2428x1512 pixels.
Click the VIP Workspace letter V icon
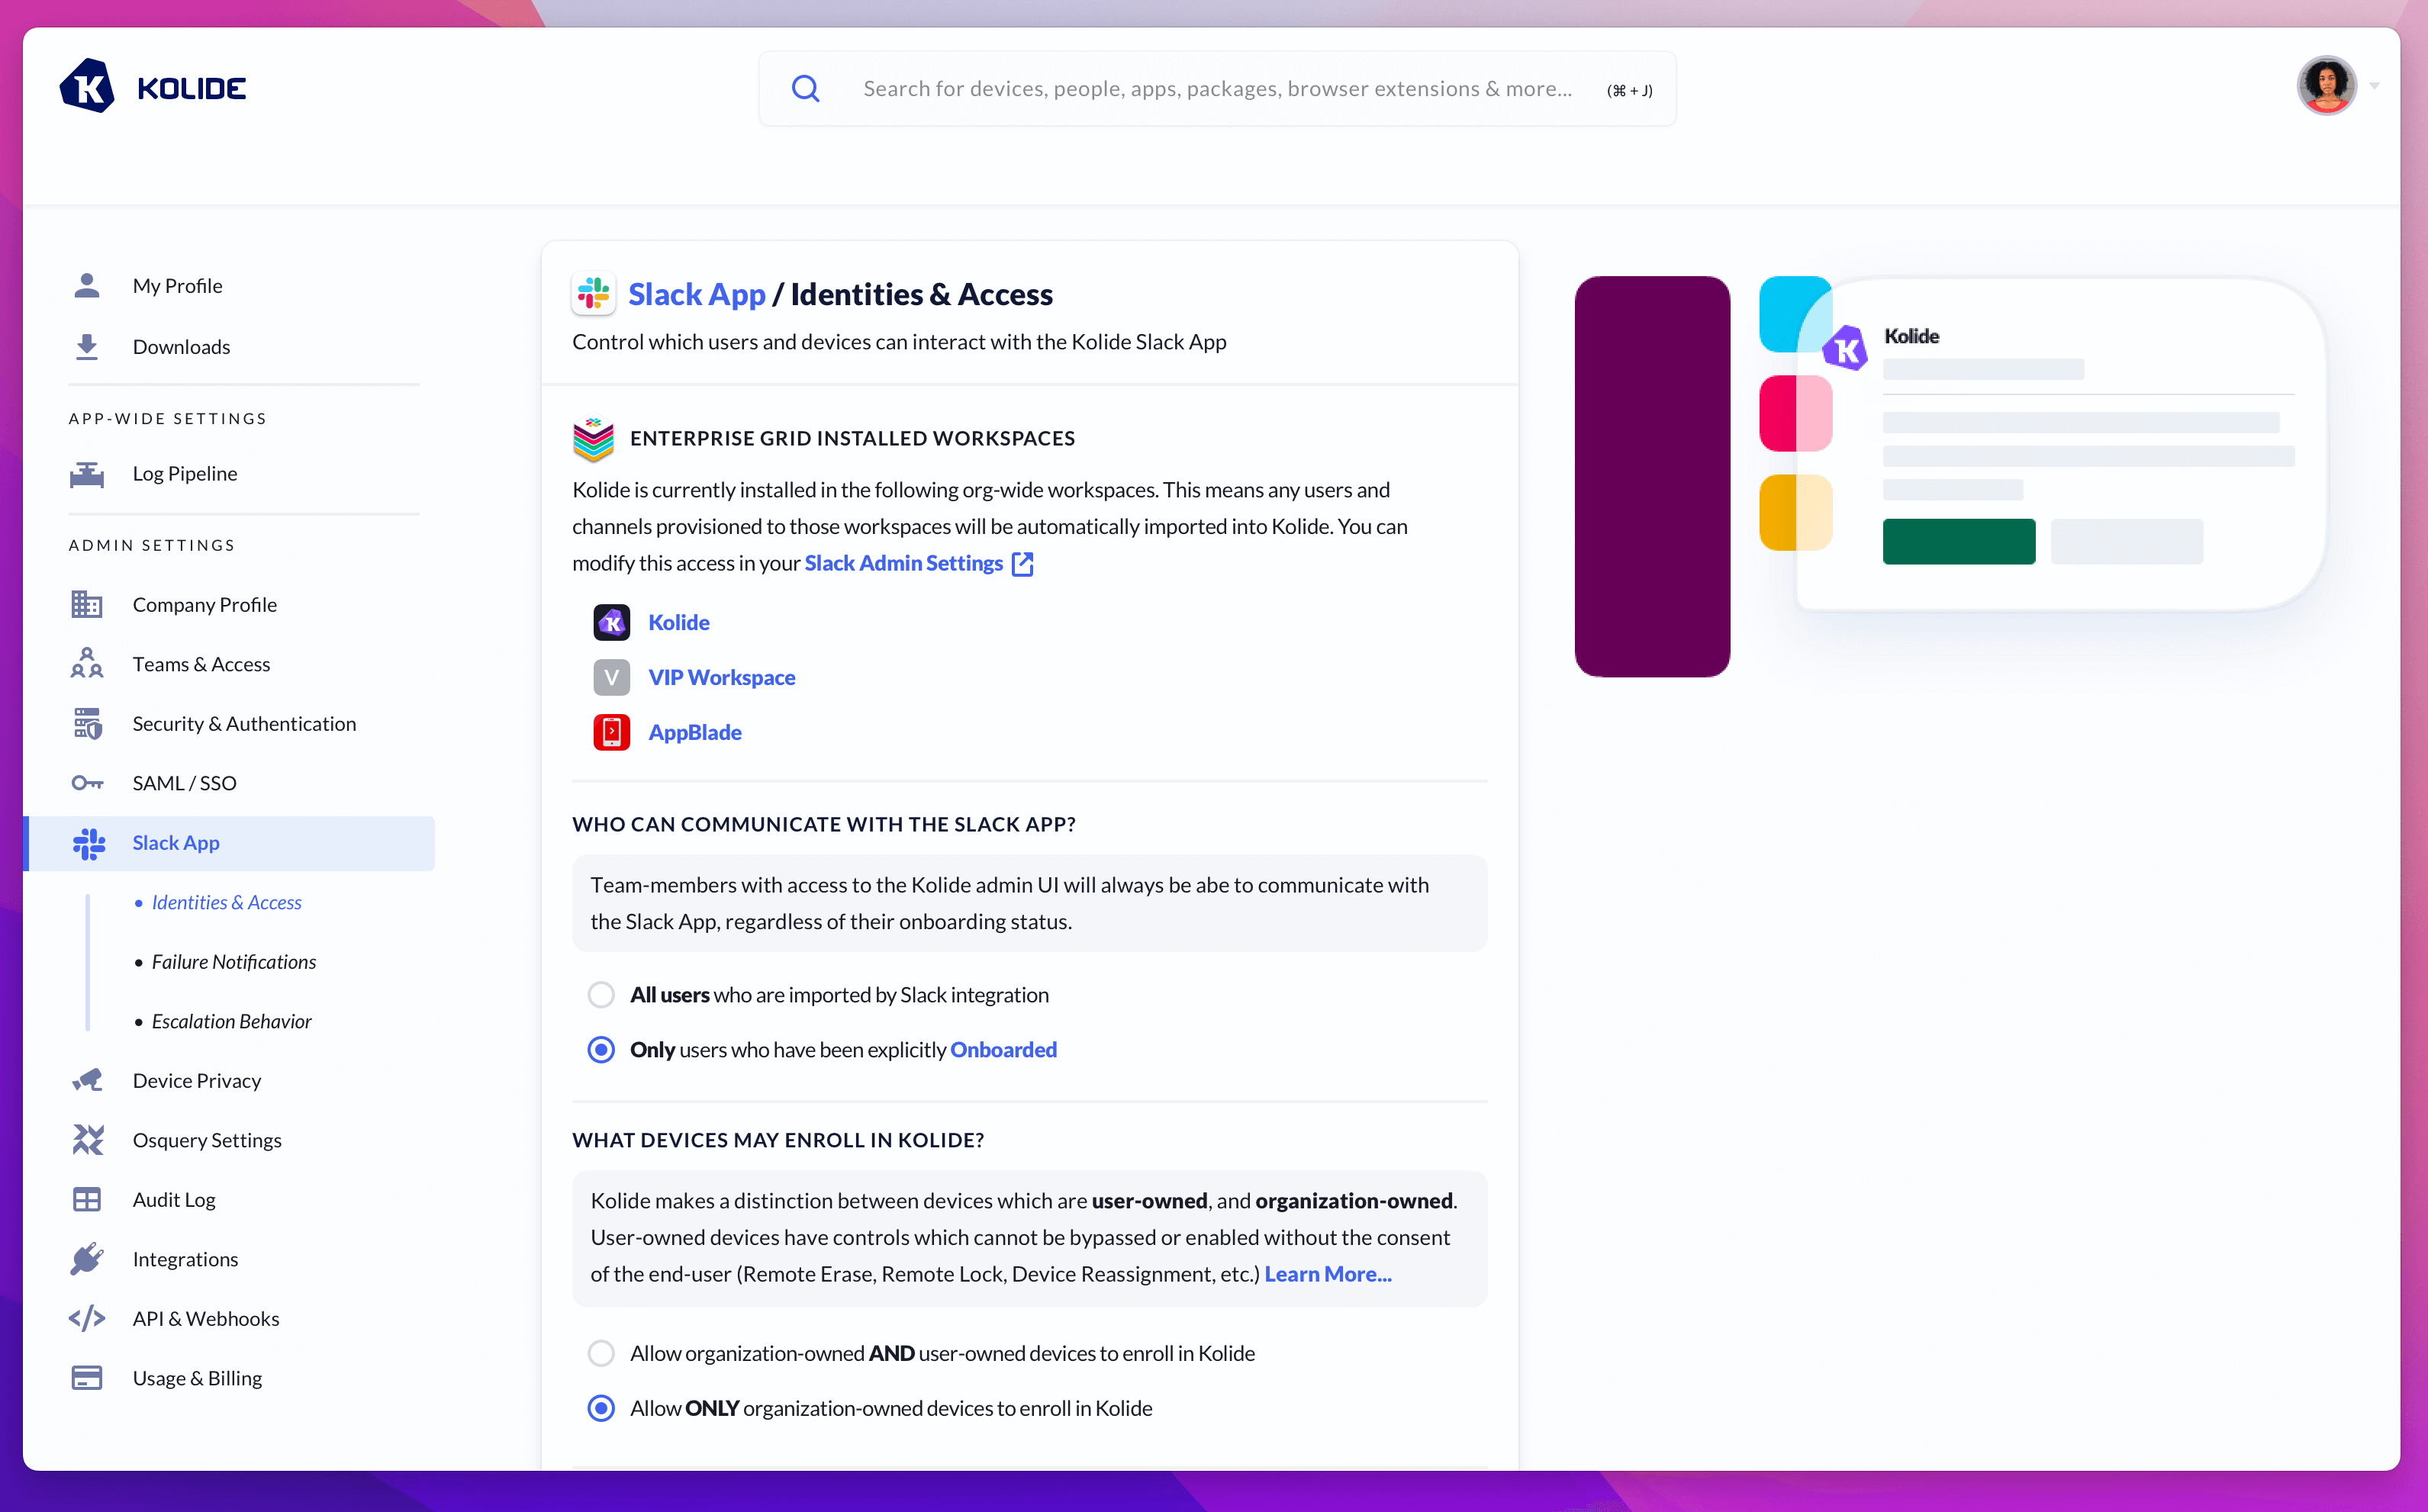click(x=612, y=678)
